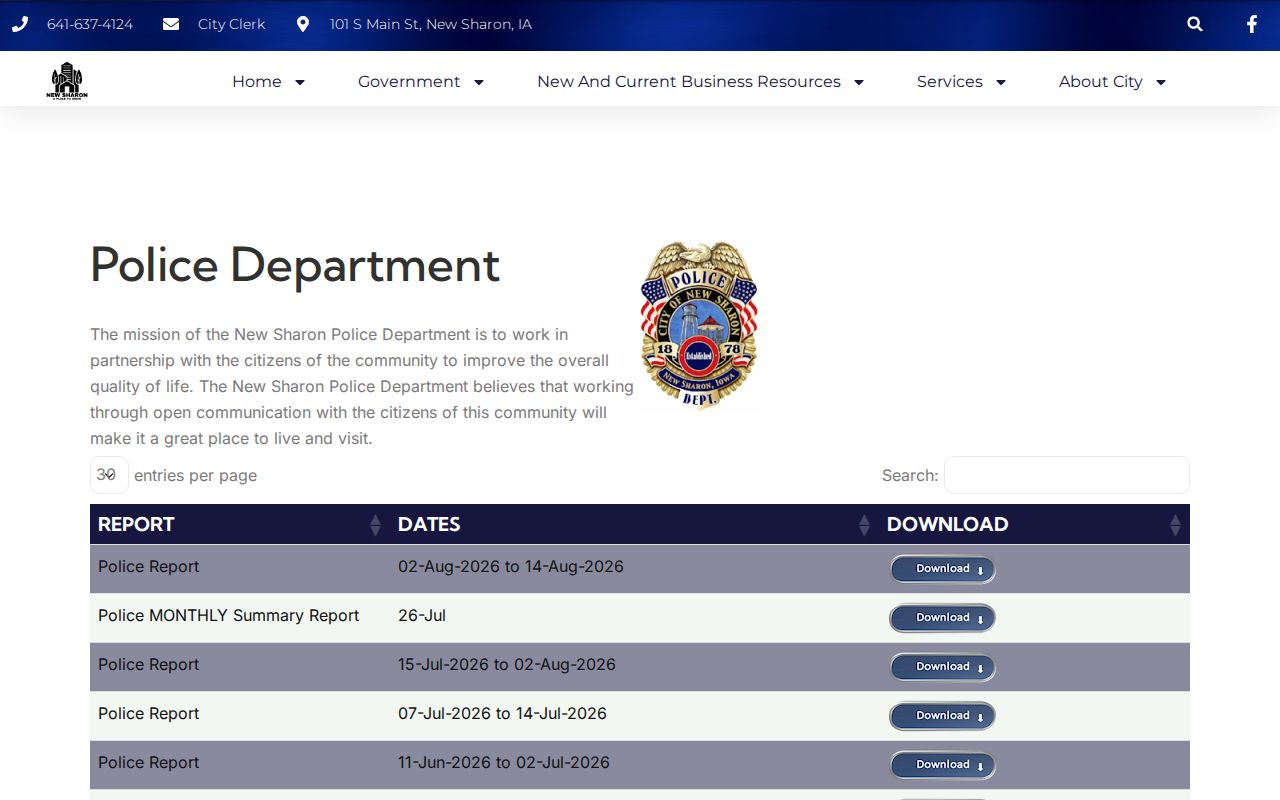Viewport: 1280px width, 800px height.
Task: Download the Police MONTHLY Summary Report
Action: pos(942,618)
